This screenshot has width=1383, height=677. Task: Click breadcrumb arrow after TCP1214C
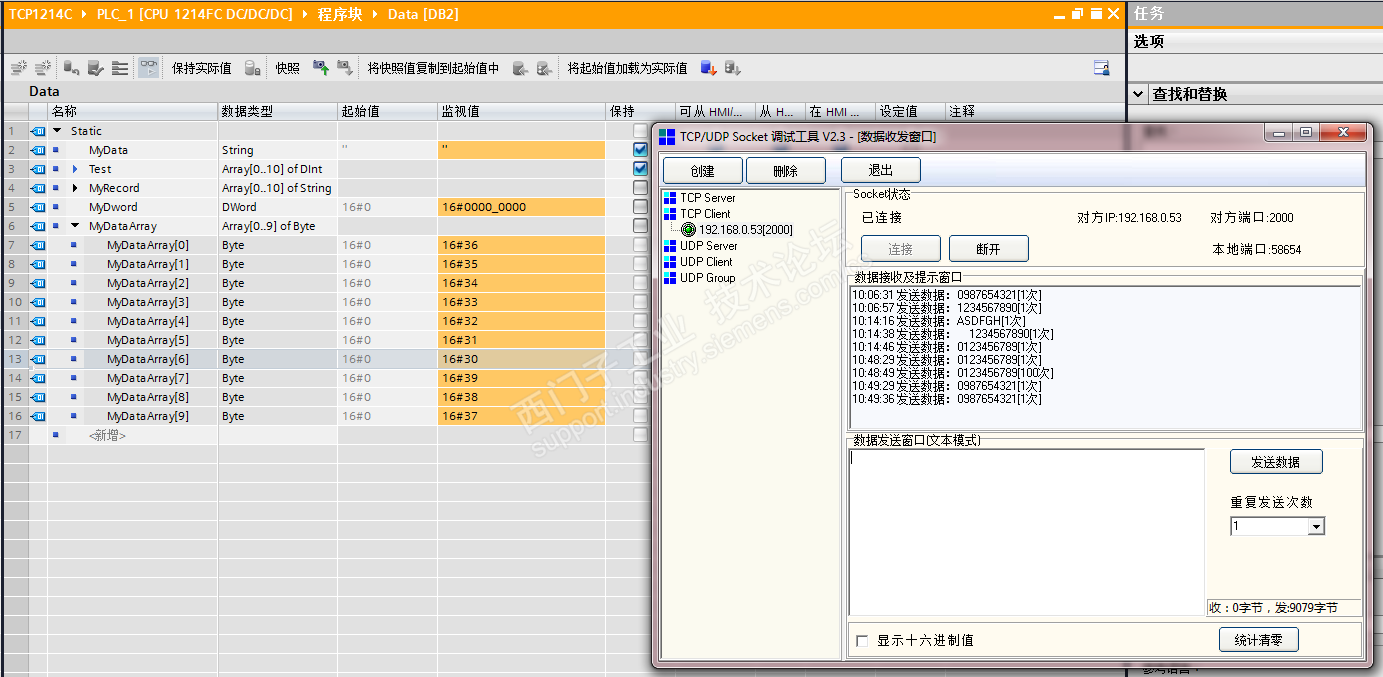(x=85, y=15)
